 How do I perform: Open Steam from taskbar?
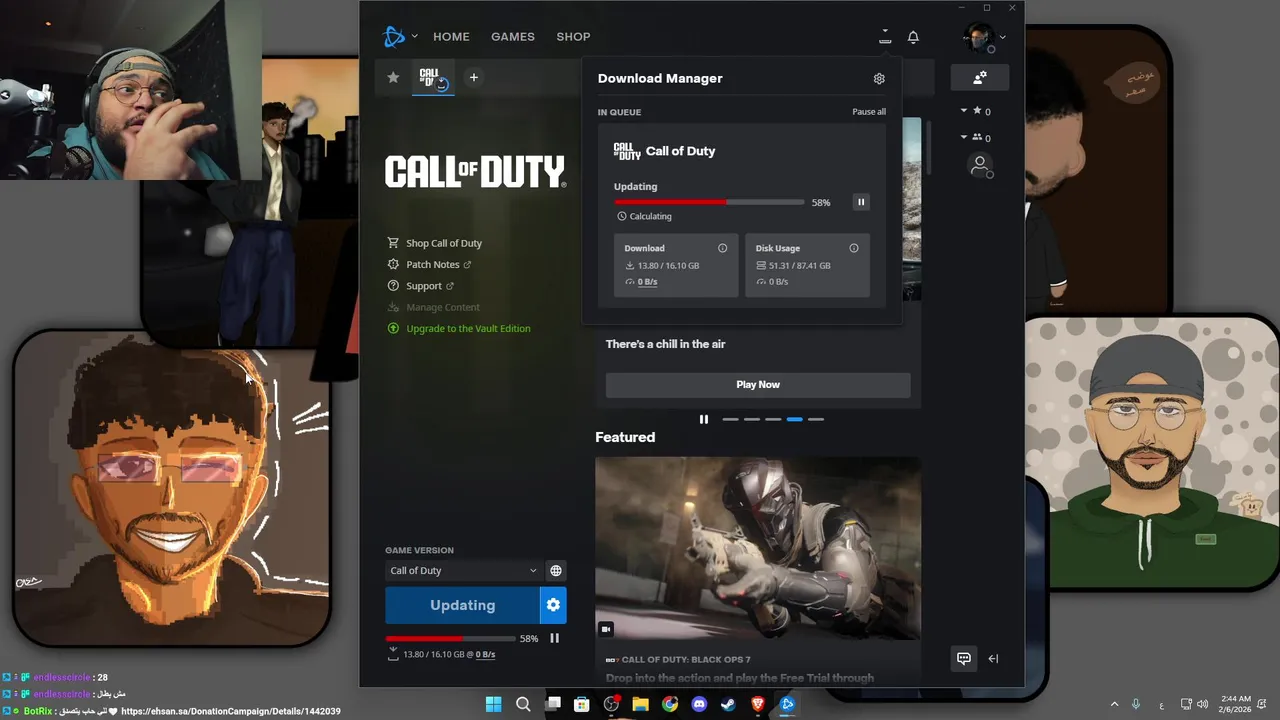pos(729,704)
